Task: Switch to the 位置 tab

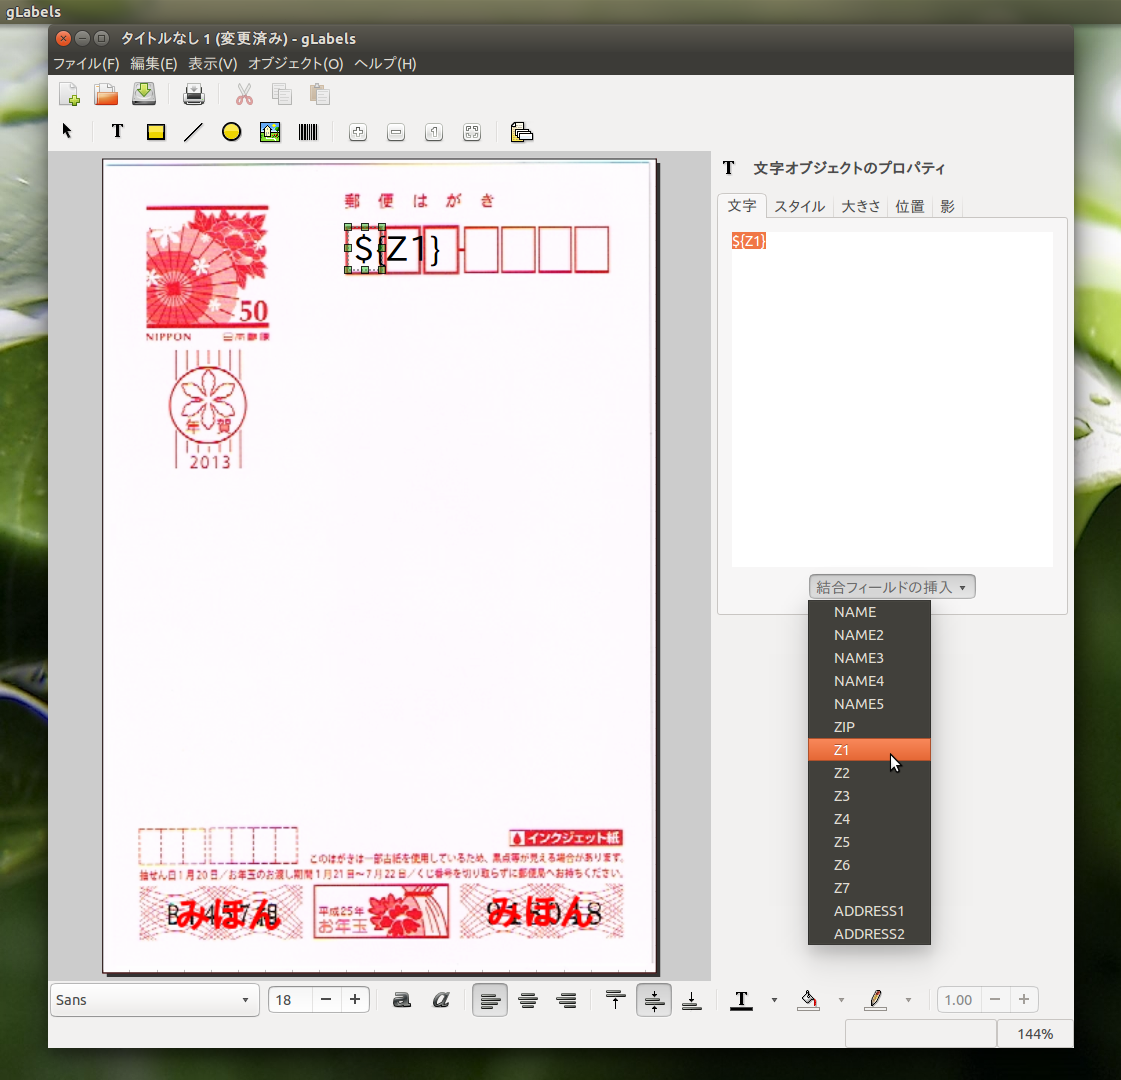Action: [x=910, y=207]
